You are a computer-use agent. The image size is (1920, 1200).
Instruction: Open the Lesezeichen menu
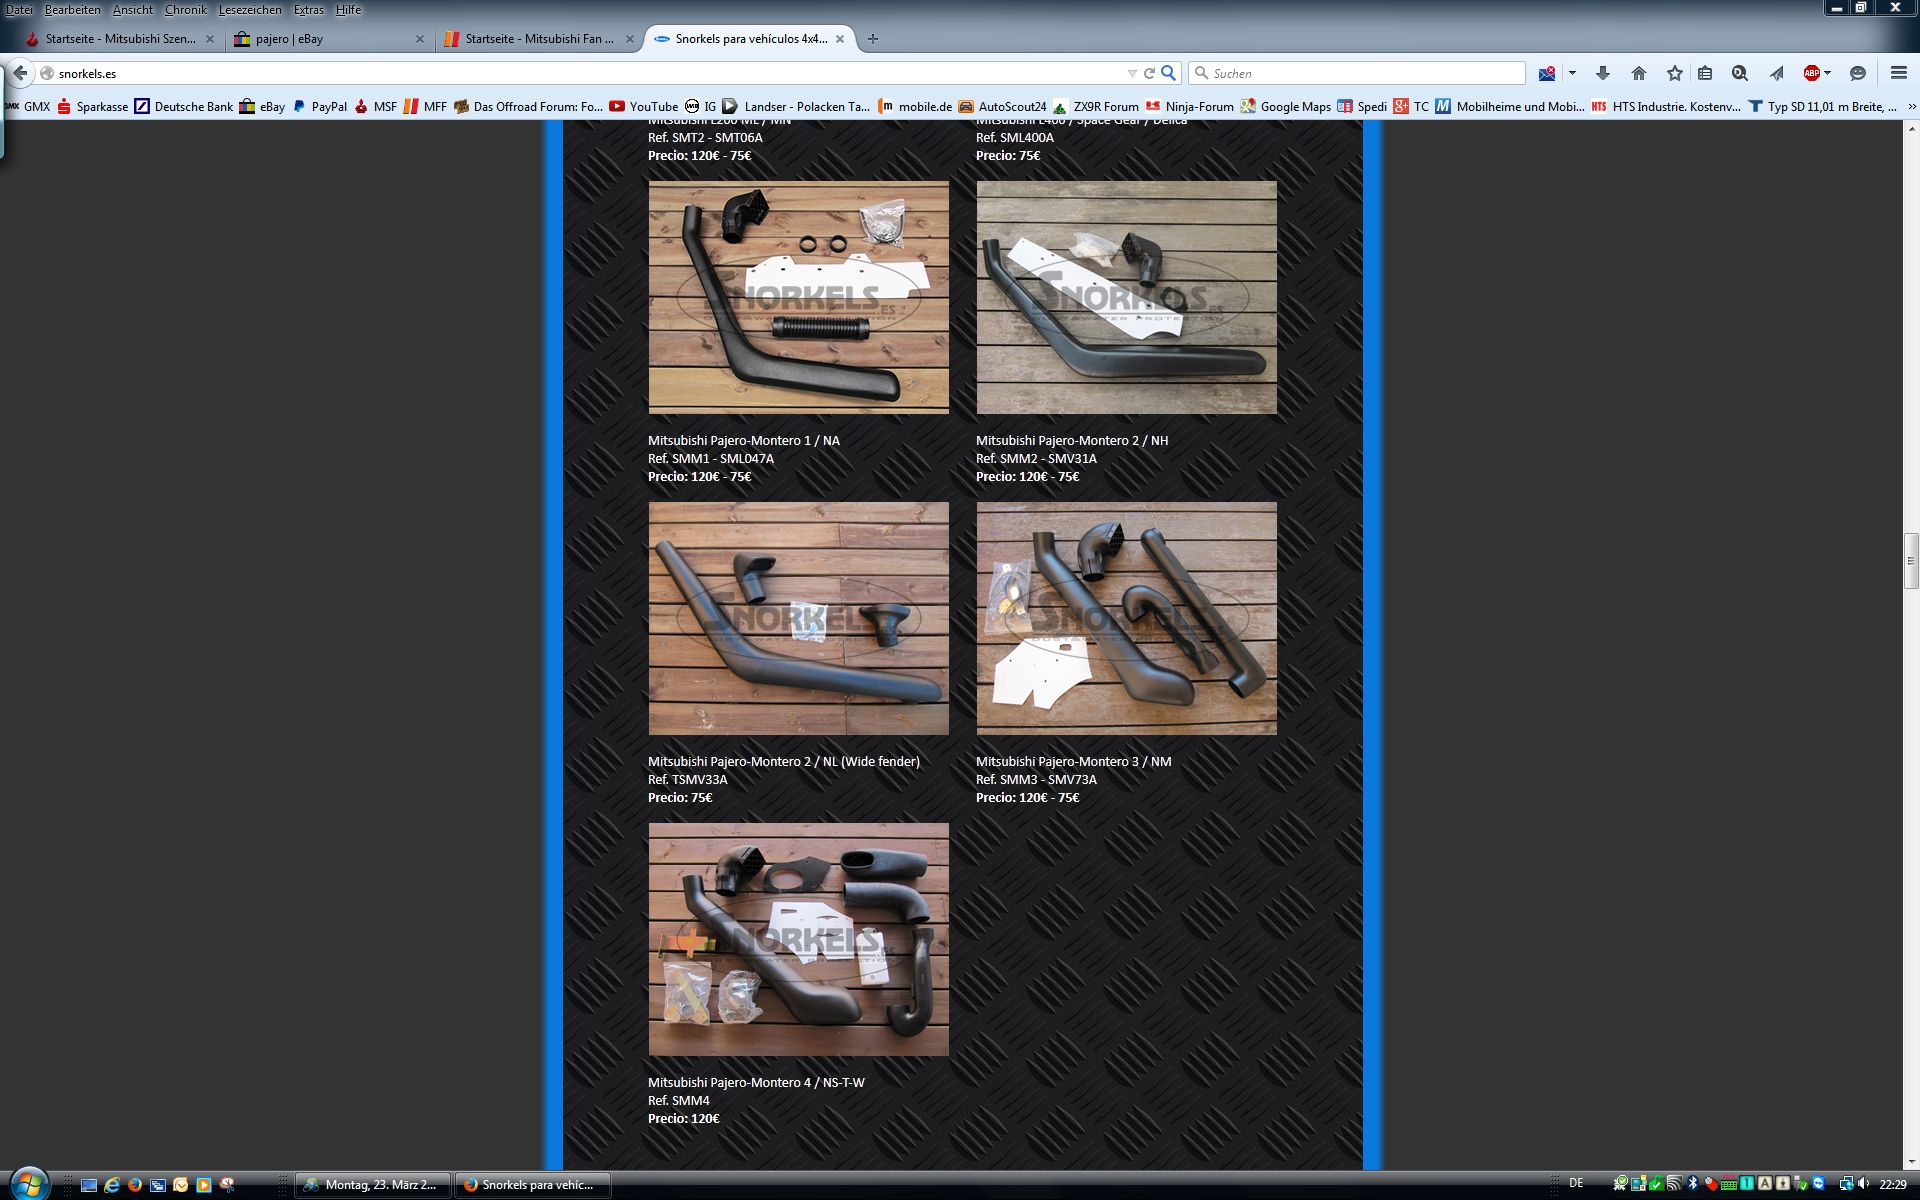pos(250,10)
